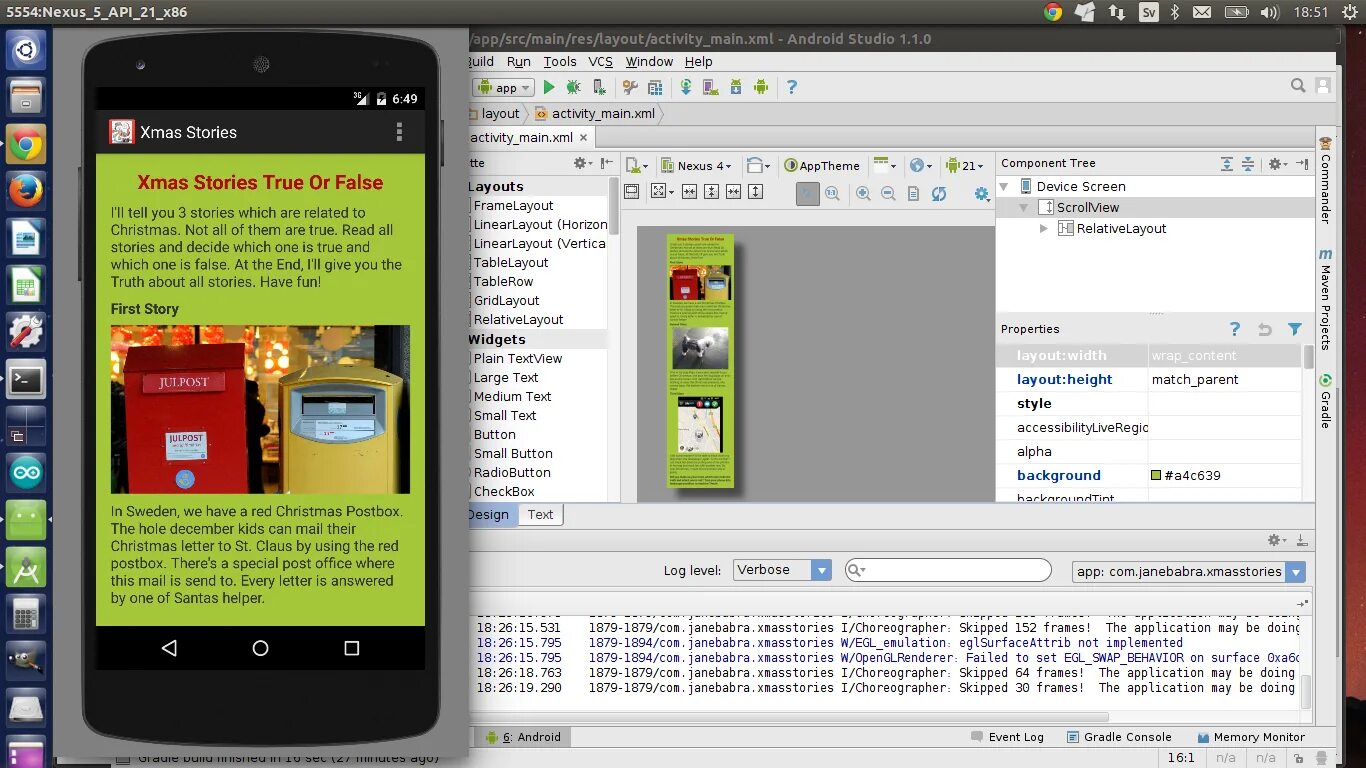Select layout preview thumbnail in designer
This screenshot has width=1366, height=768.
(701, 361)
